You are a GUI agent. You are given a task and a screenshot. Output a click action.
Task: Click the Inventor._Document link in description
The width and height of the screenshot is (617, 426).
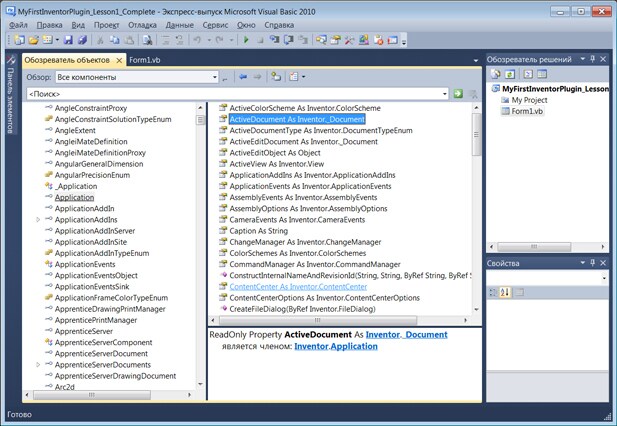(x=406, y=334)
